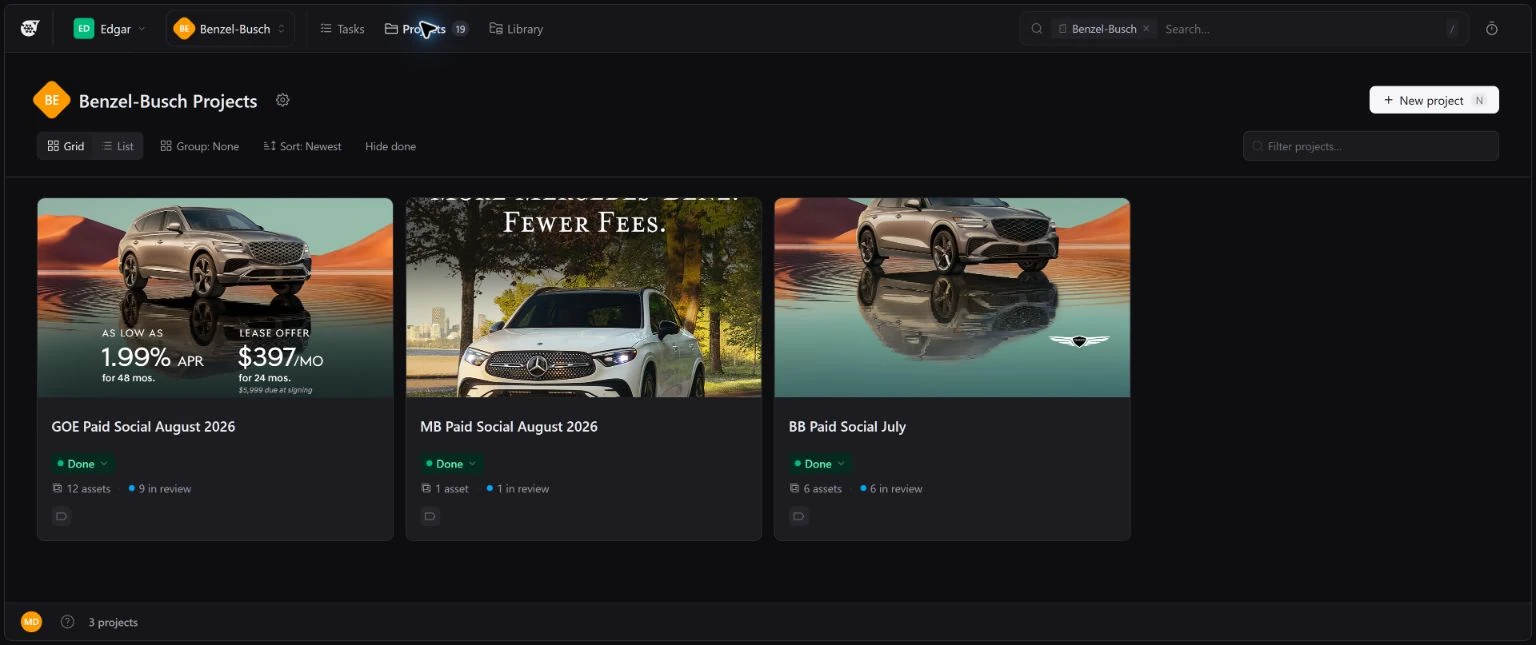The width and height of the screenshot is (1536, 645).
Task: Click the Filter projects input field
Action: coord(1371,146)
